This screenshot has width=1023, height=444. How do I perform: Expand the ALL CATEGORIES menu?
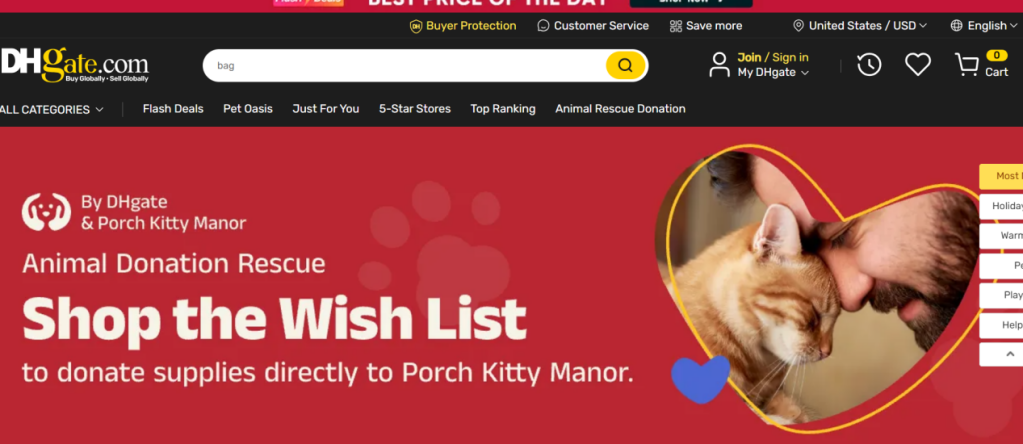52,110
